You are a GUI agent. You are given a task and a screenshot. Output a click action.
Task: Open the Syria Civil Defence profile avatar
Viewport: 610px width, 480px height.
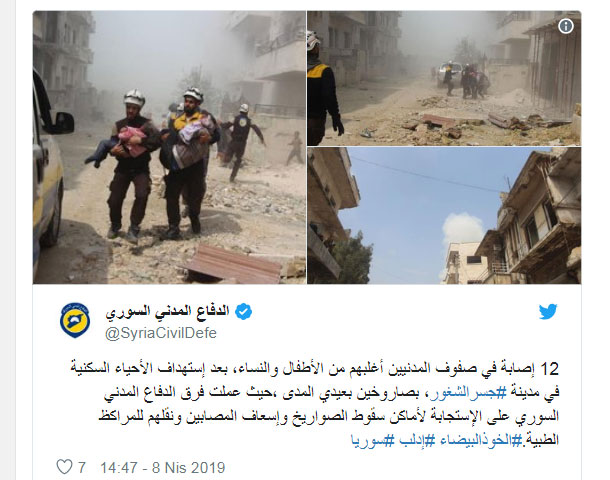click(75, 320)
